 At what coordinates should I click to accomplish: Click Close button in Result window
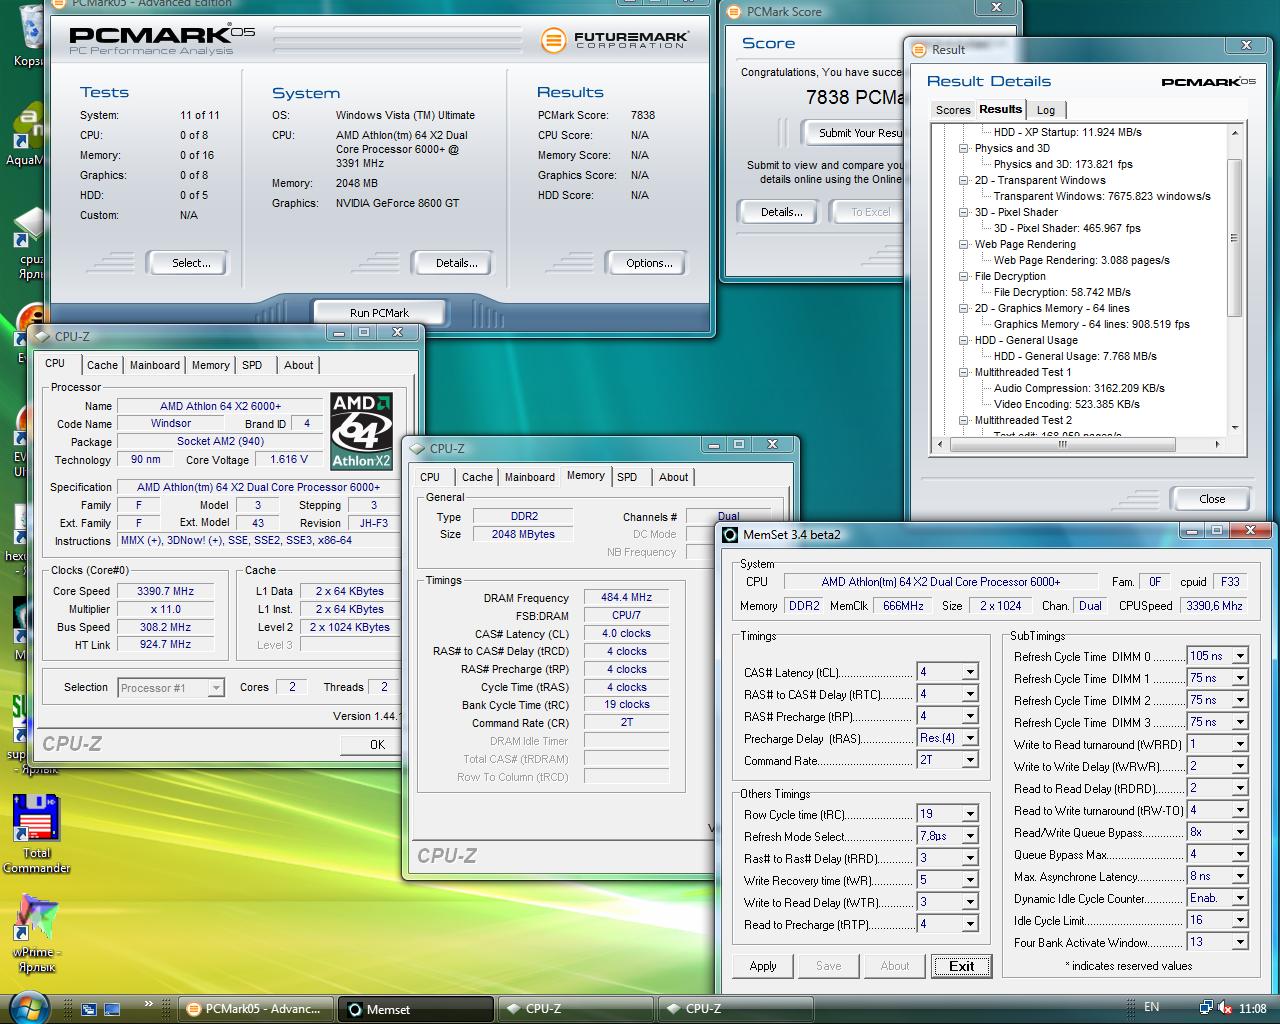1212,499
